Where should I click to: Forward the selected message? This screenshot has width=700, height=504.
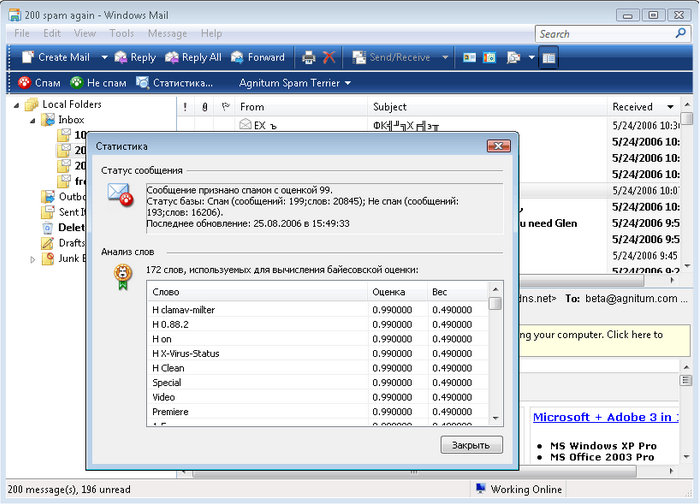point(258,58)
